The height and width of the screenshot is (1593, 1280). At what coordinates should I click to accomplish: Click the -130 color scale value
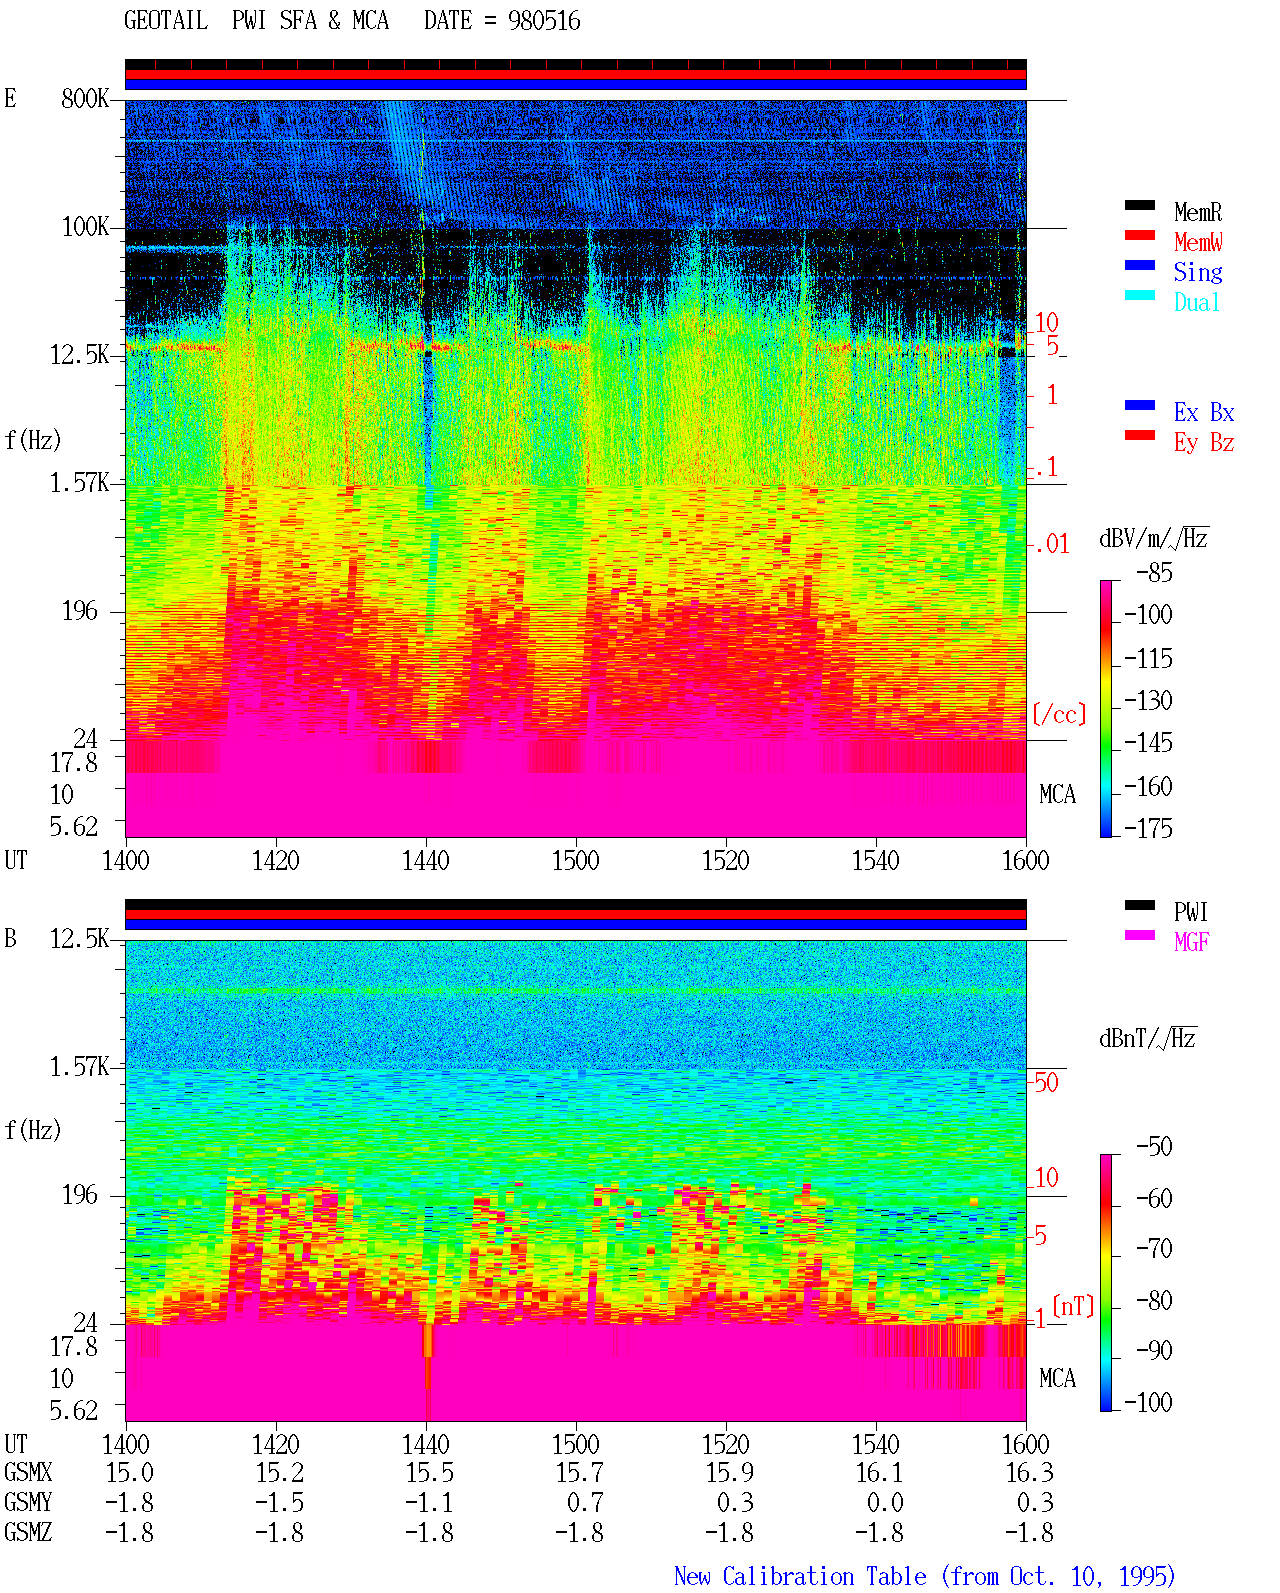coord(1148,701)
